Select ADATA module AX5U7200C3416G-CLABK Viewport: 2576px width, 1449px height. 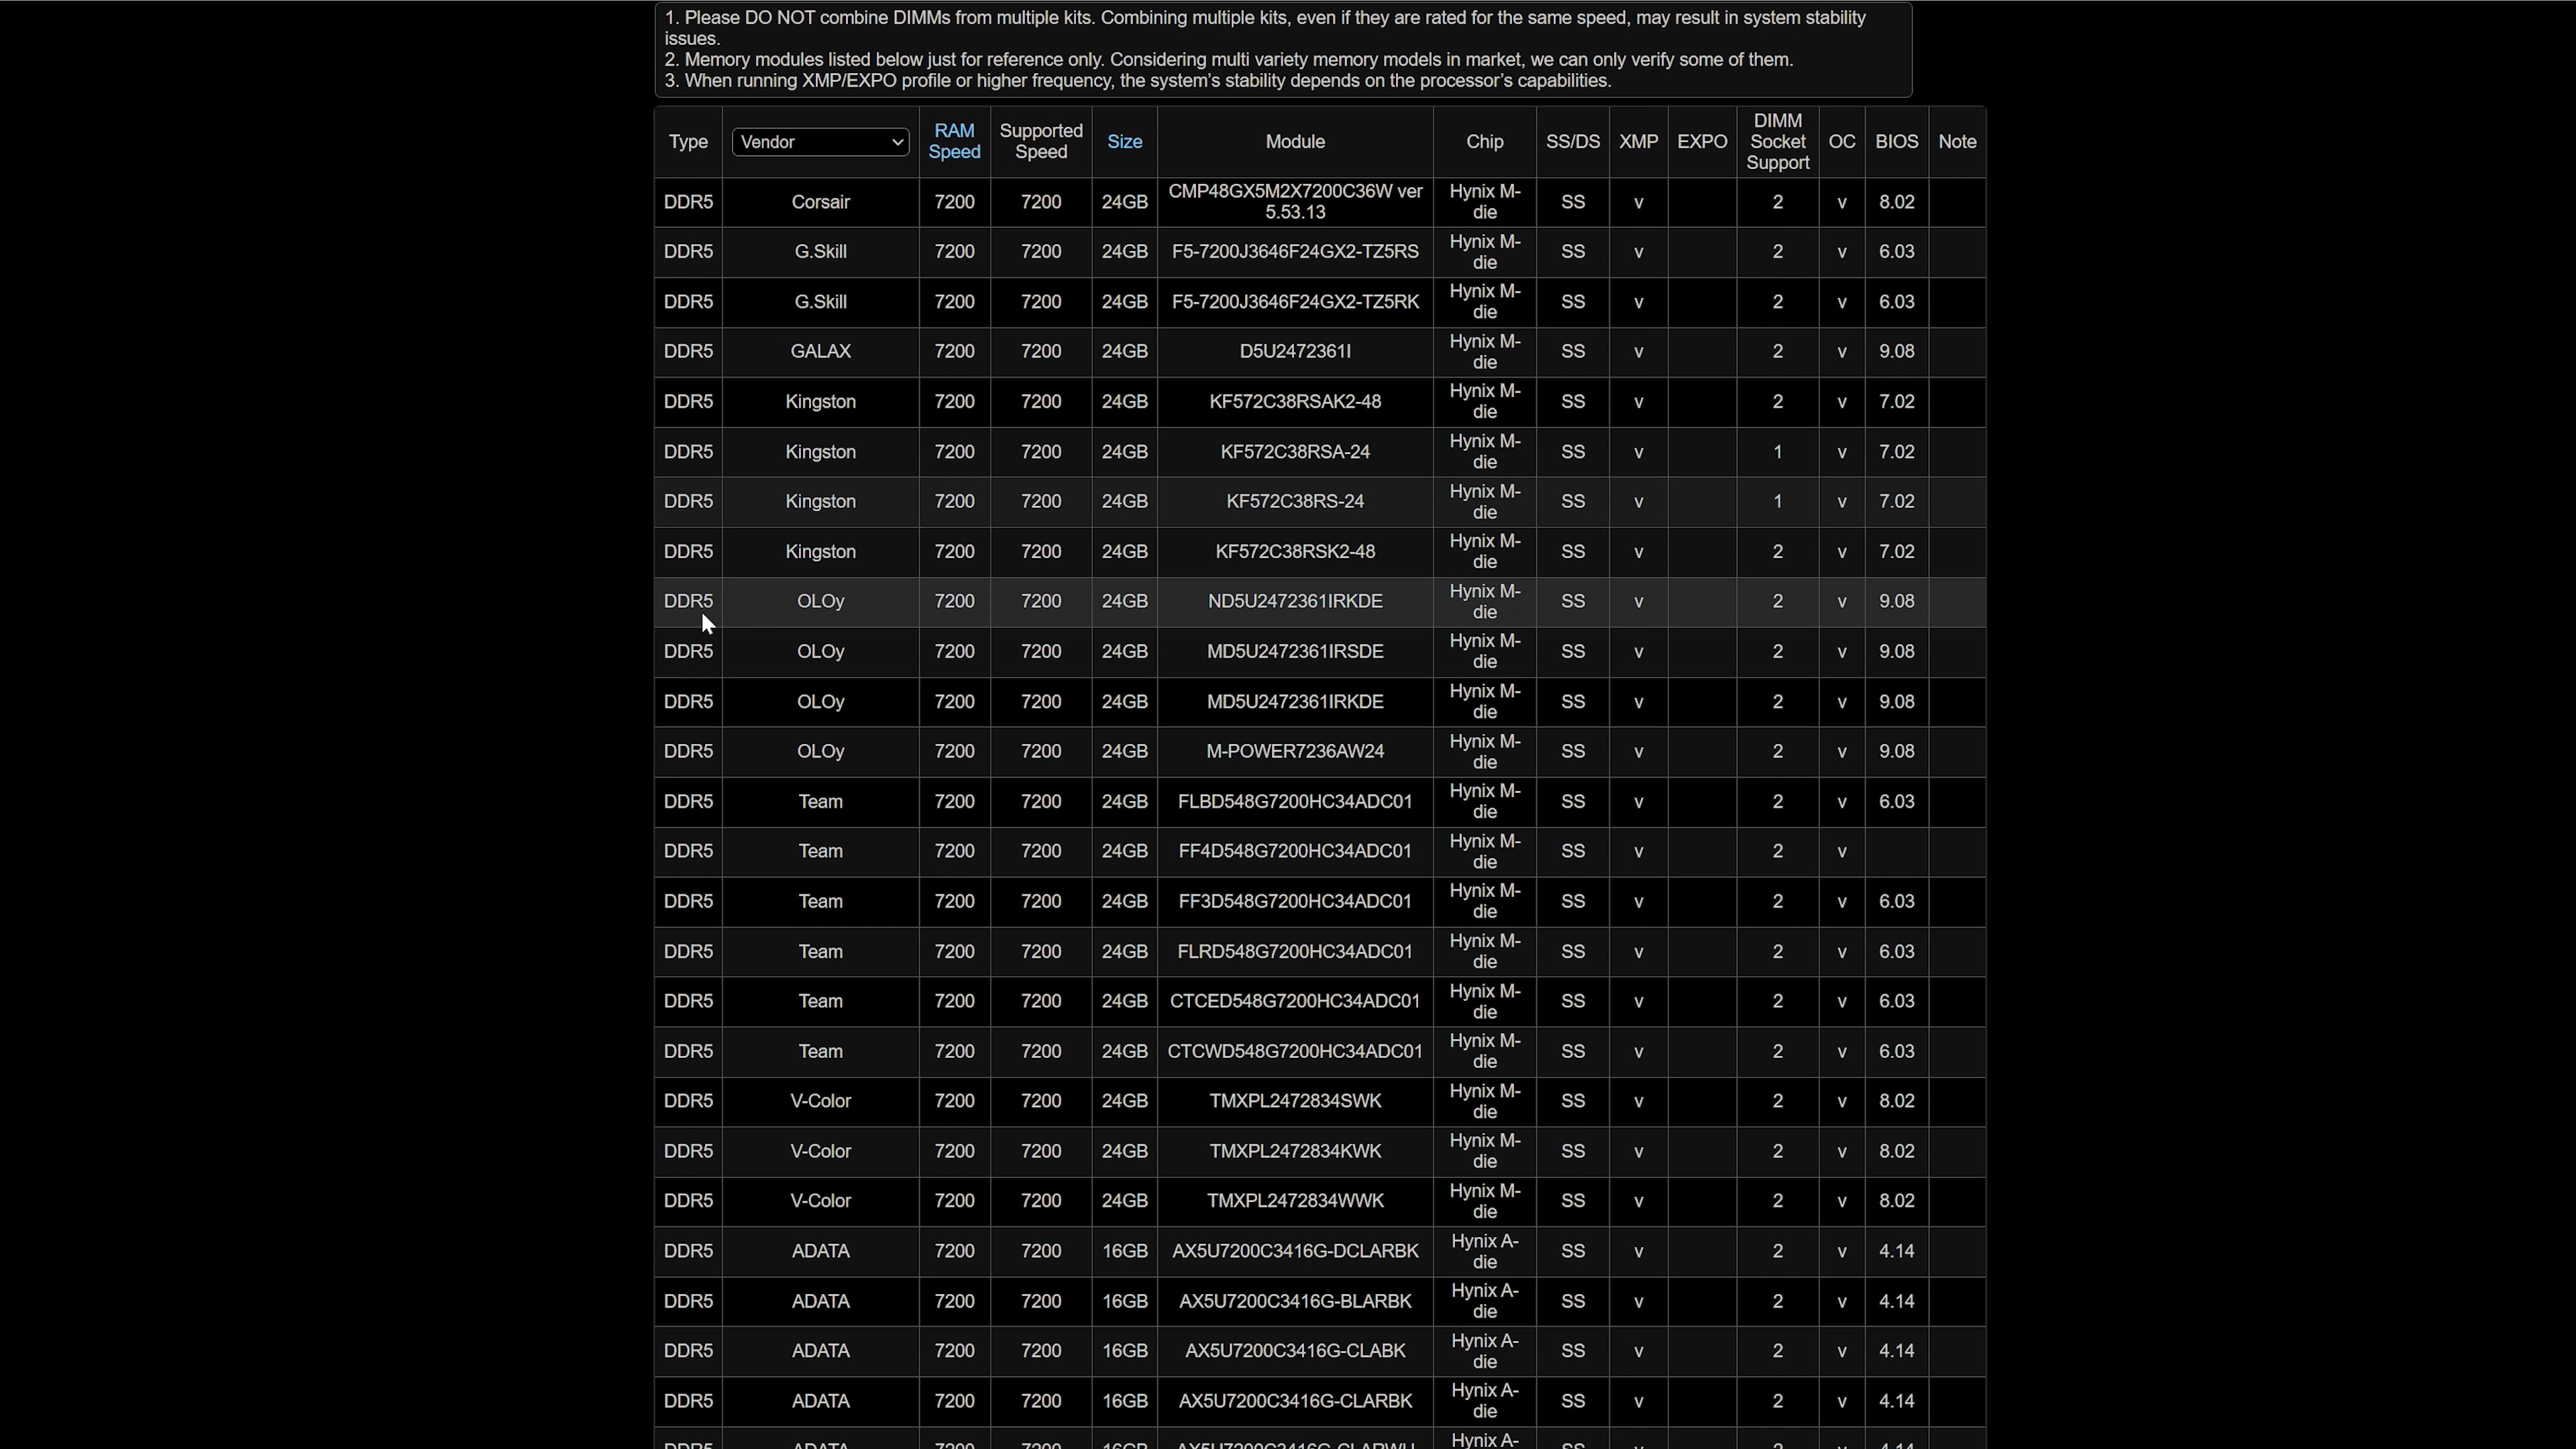(1295, 1352)
